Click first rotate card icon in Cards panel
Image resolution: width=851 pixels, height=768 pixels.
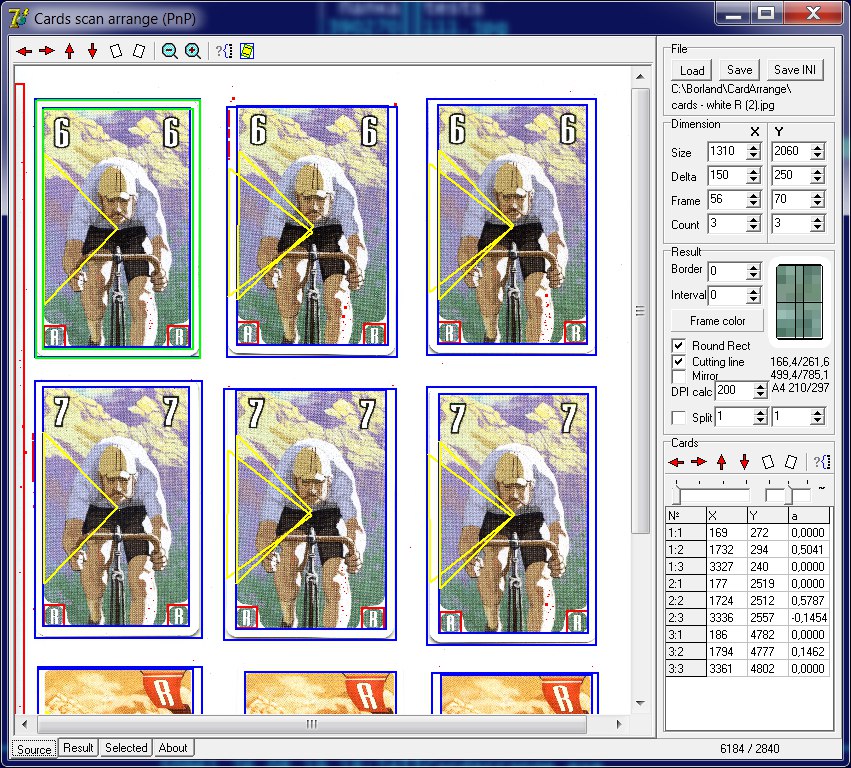coord(767,462)
